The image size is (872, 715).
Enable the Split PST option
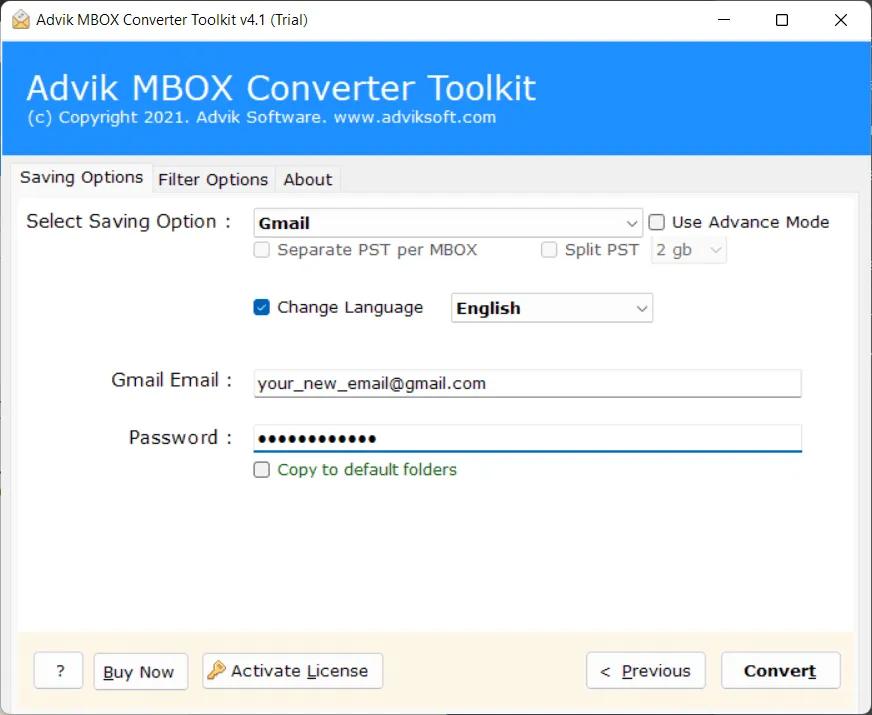tap(549, 250)
